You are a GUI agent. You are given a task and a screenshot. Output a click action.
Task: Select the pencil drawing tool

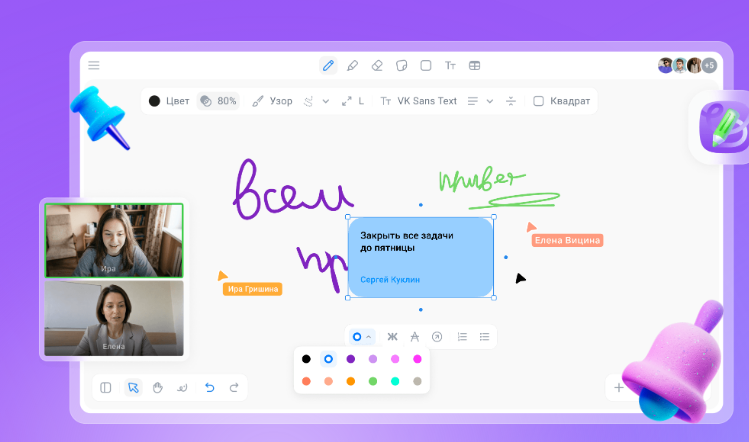[x=328, y=65]
